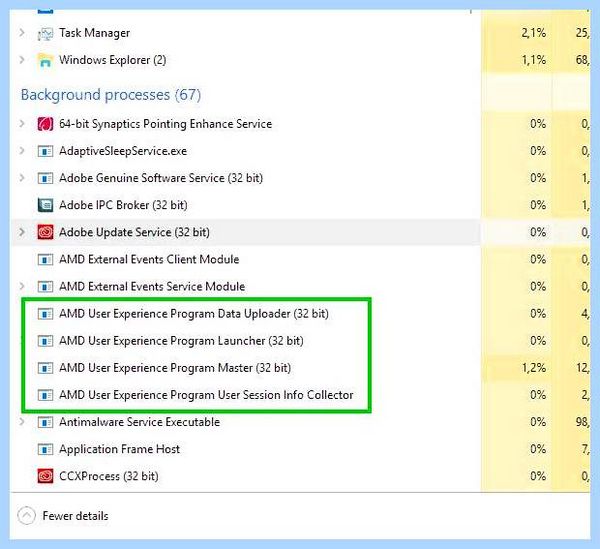Viewport: 600px width, 549px height.
Task: Click the Adobe Genuine Software Service icon
Action: pyautogui.click(x=45, y=178)
